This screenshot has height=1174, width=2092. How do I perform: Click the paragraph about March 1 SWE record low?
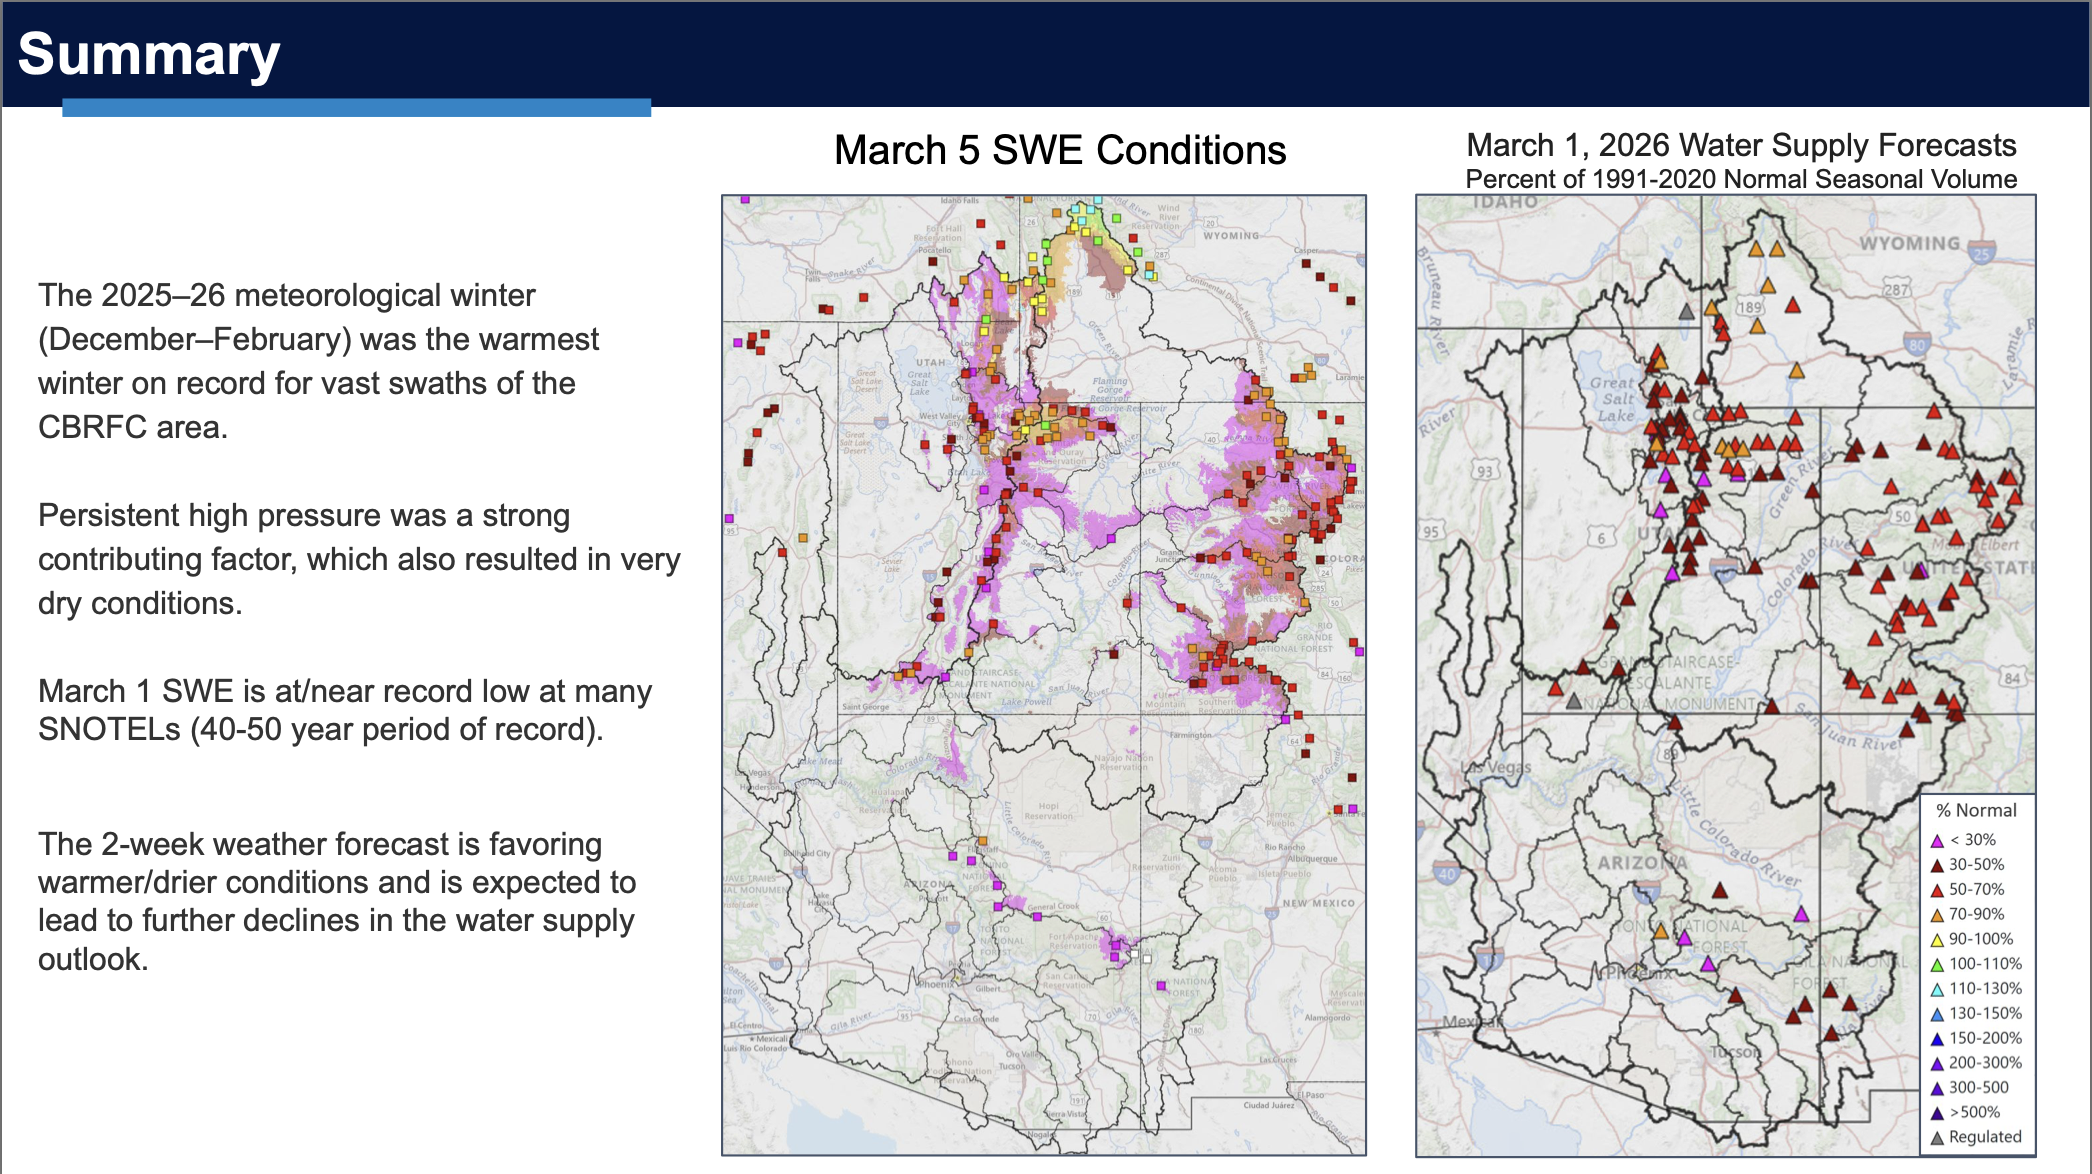click(x=345, y=710)
